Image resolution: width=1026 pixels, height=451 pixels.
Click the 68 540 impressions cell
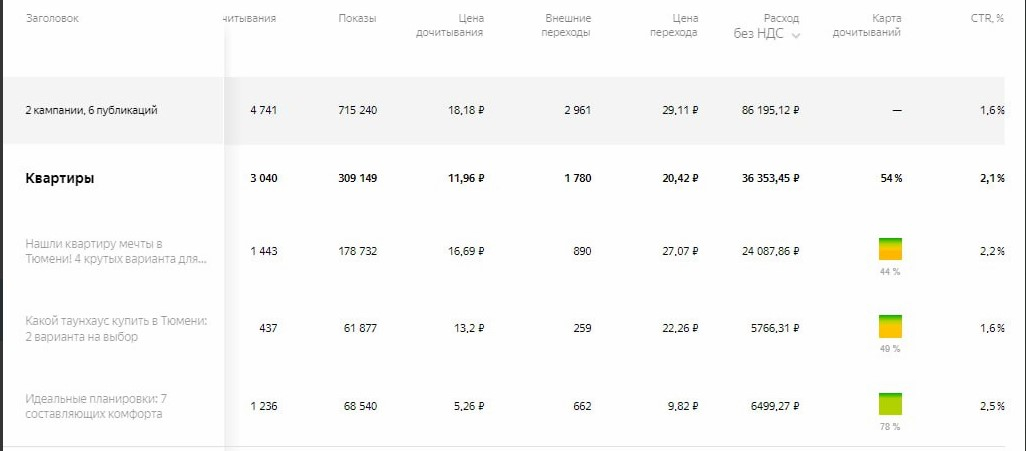(357, 406)
